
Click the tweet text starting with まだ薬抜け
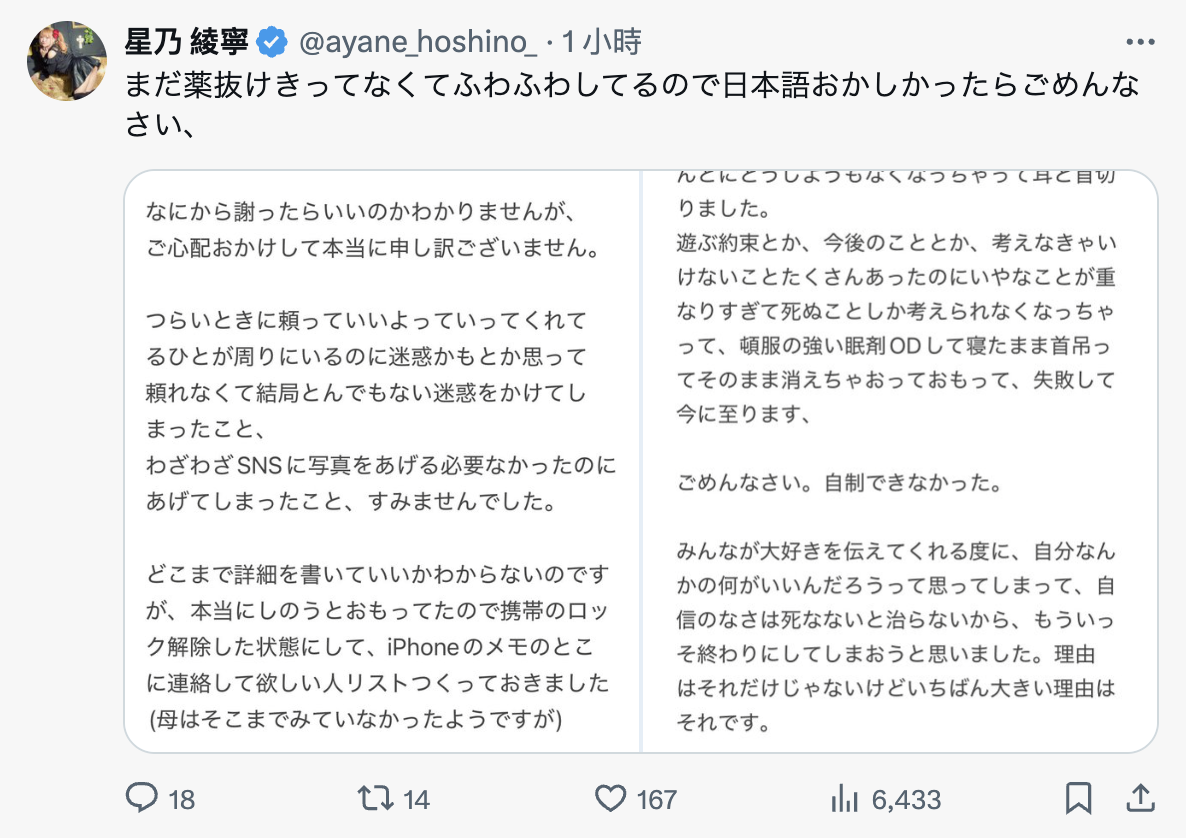632,85
